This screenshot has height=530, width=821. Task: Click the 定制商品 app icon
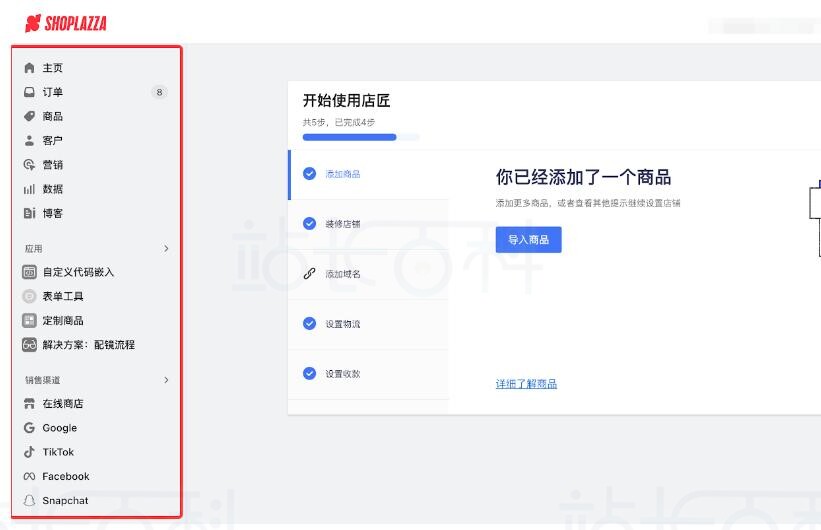[29, 321]
